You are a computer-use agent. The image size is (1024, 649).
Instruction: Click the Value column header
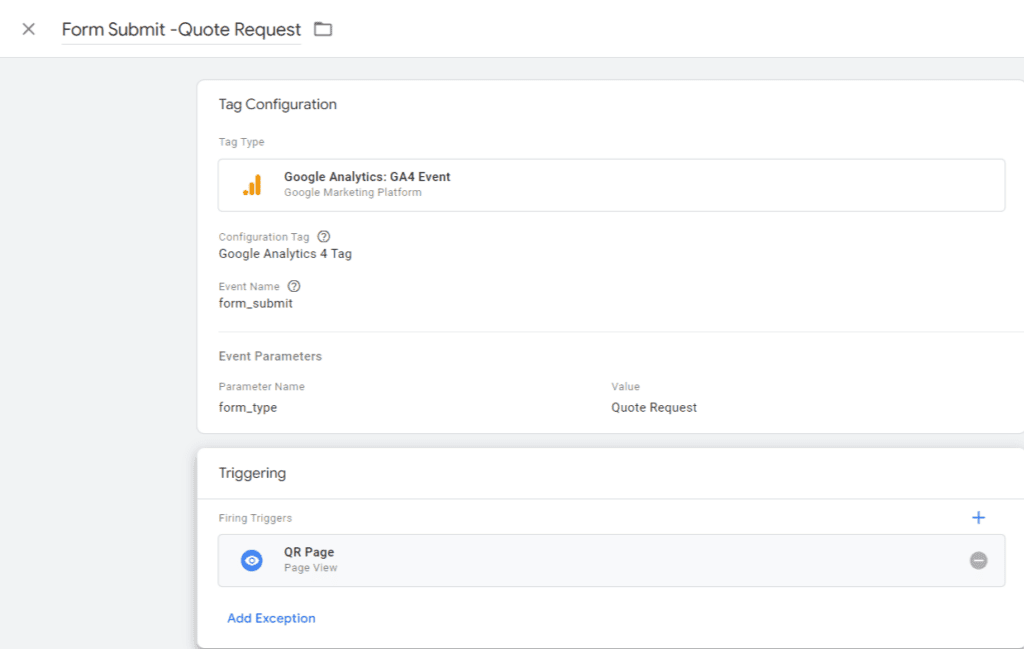625,387
